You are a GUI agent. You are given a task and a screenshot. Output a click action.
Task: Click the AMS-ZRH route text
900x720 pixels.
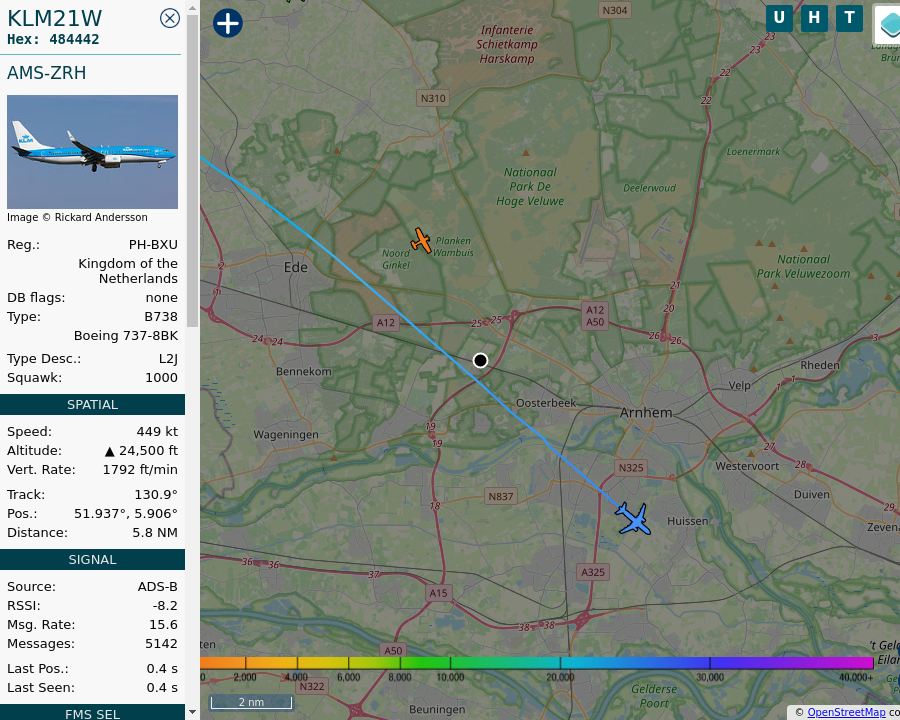46,73
